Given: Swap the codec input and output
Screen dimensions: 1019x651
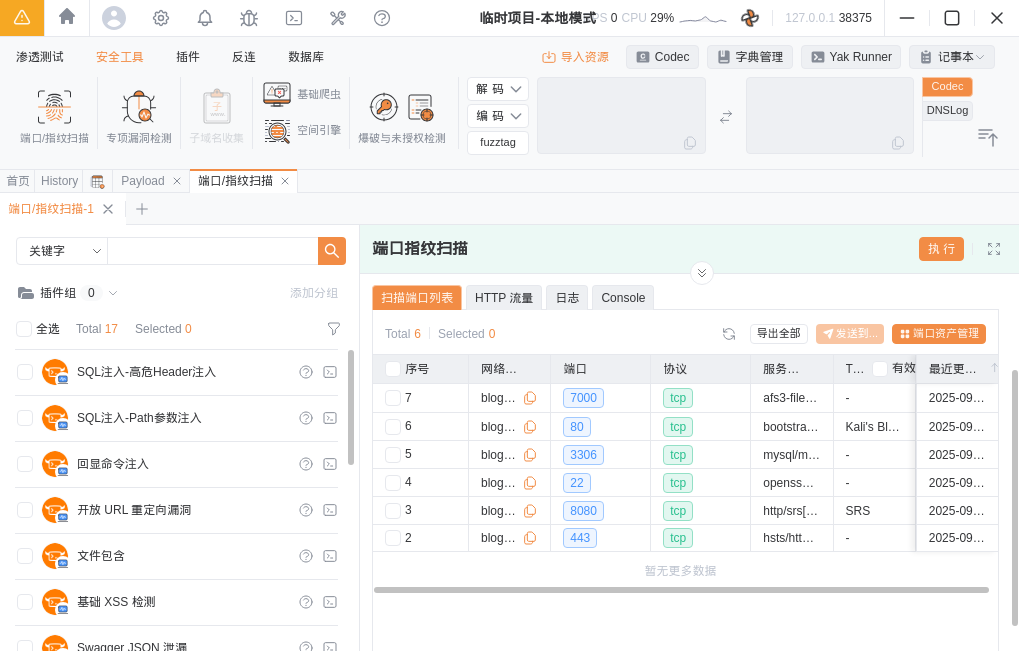Looking at the screenshot, I should tap(726, 117).
